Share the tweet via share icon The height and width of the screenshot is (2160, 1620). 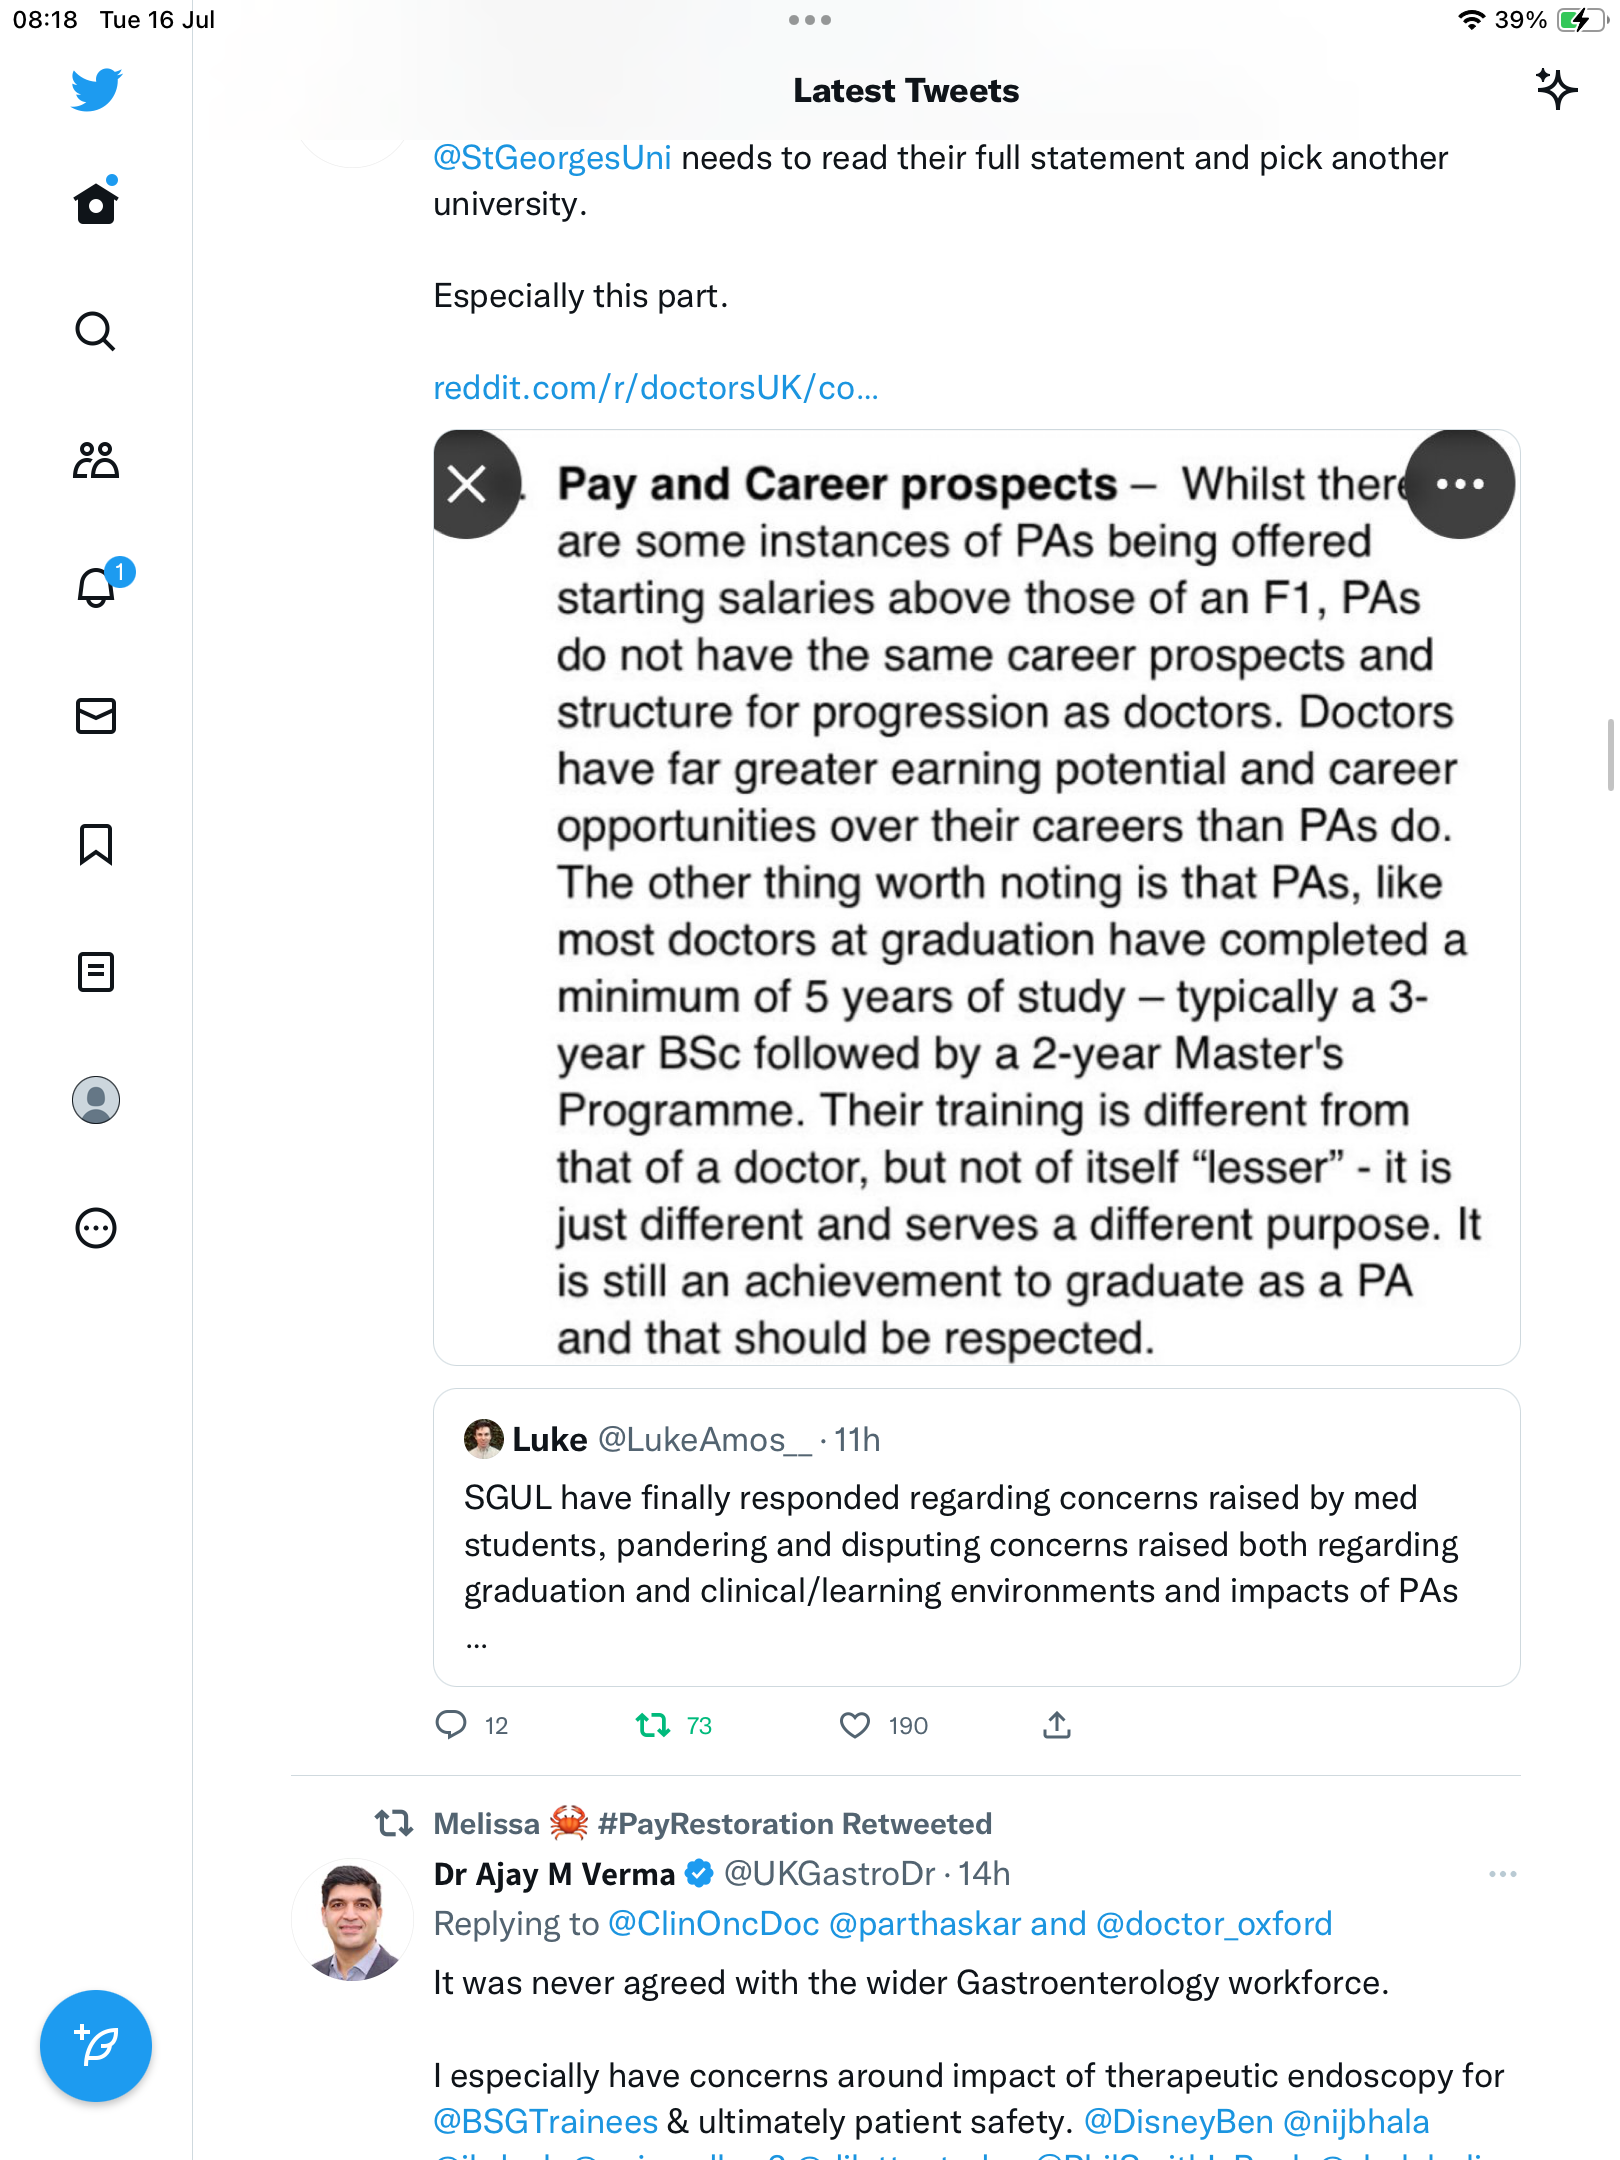(1057, 1725)
